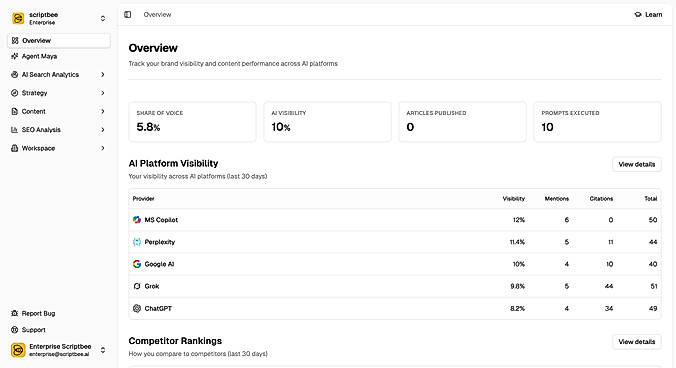Expand the SEO Analysis chevron
The height and width of the screenshot is (368, 676).
click(103, 130)
